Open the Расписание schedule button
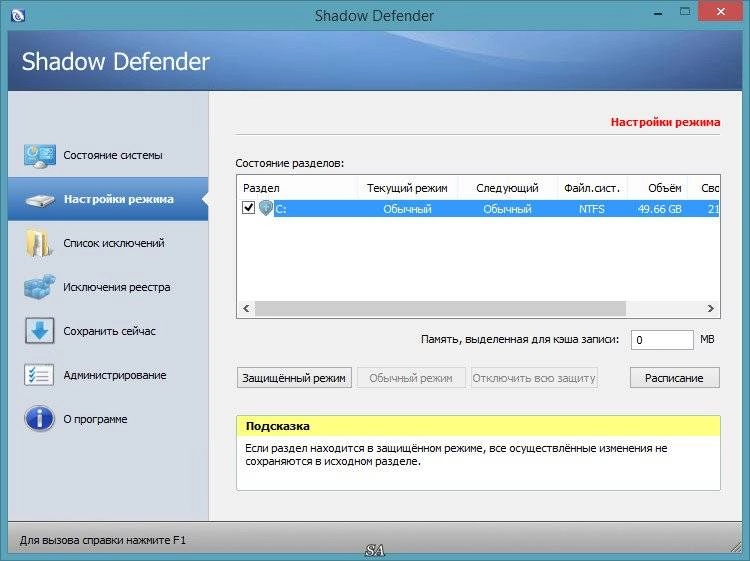The width and height of the screenshot is (750, 561). pyautogui.click(x=674, y=378)
